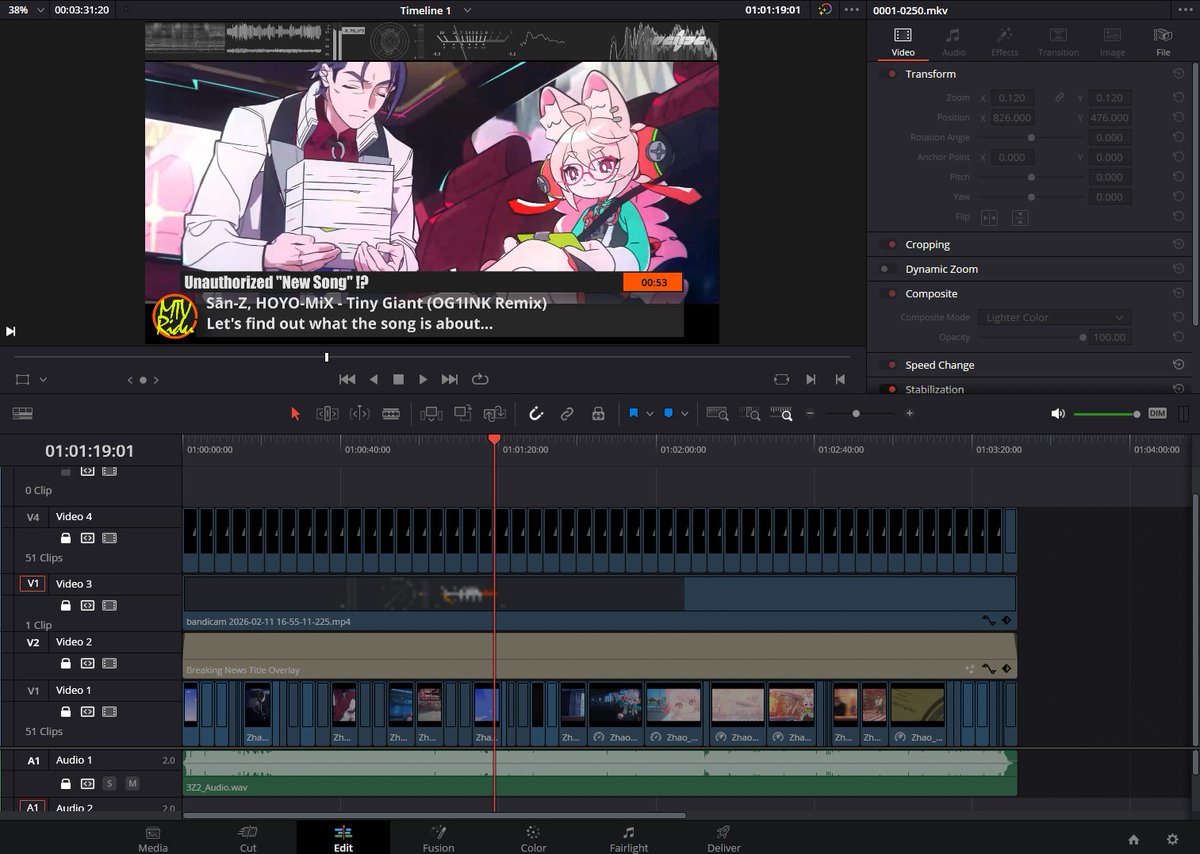Click the DIM audio button
Image resolution: width=1200 pixels, height=854 pixels.
tap(1157, 413)
